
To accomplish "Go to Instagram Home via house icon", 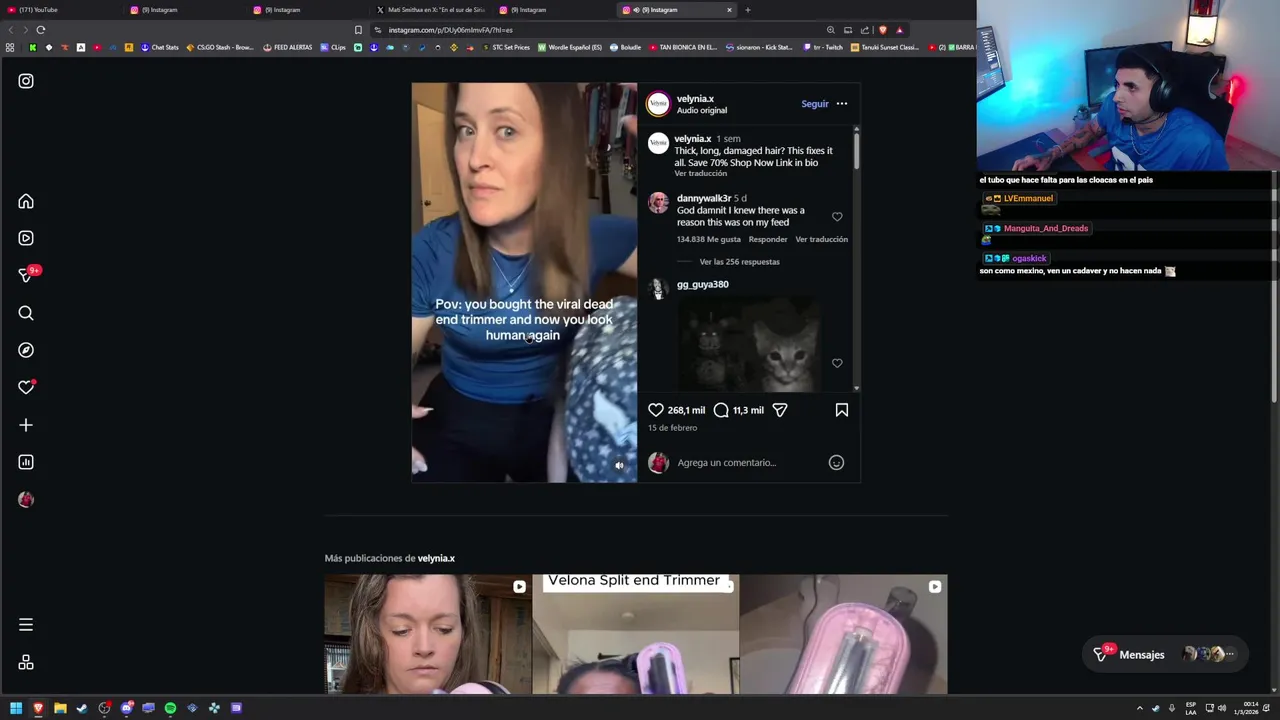I will pos(26,201).
